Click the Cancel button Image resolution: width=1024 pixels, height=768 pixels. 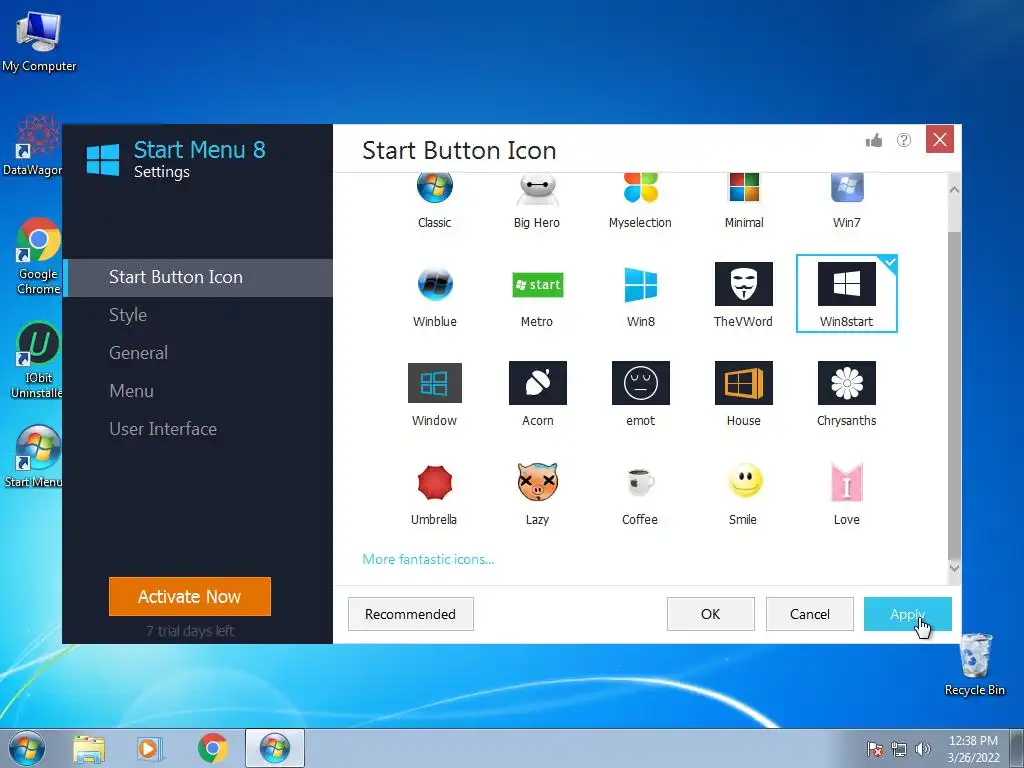[x=810, y=614]
